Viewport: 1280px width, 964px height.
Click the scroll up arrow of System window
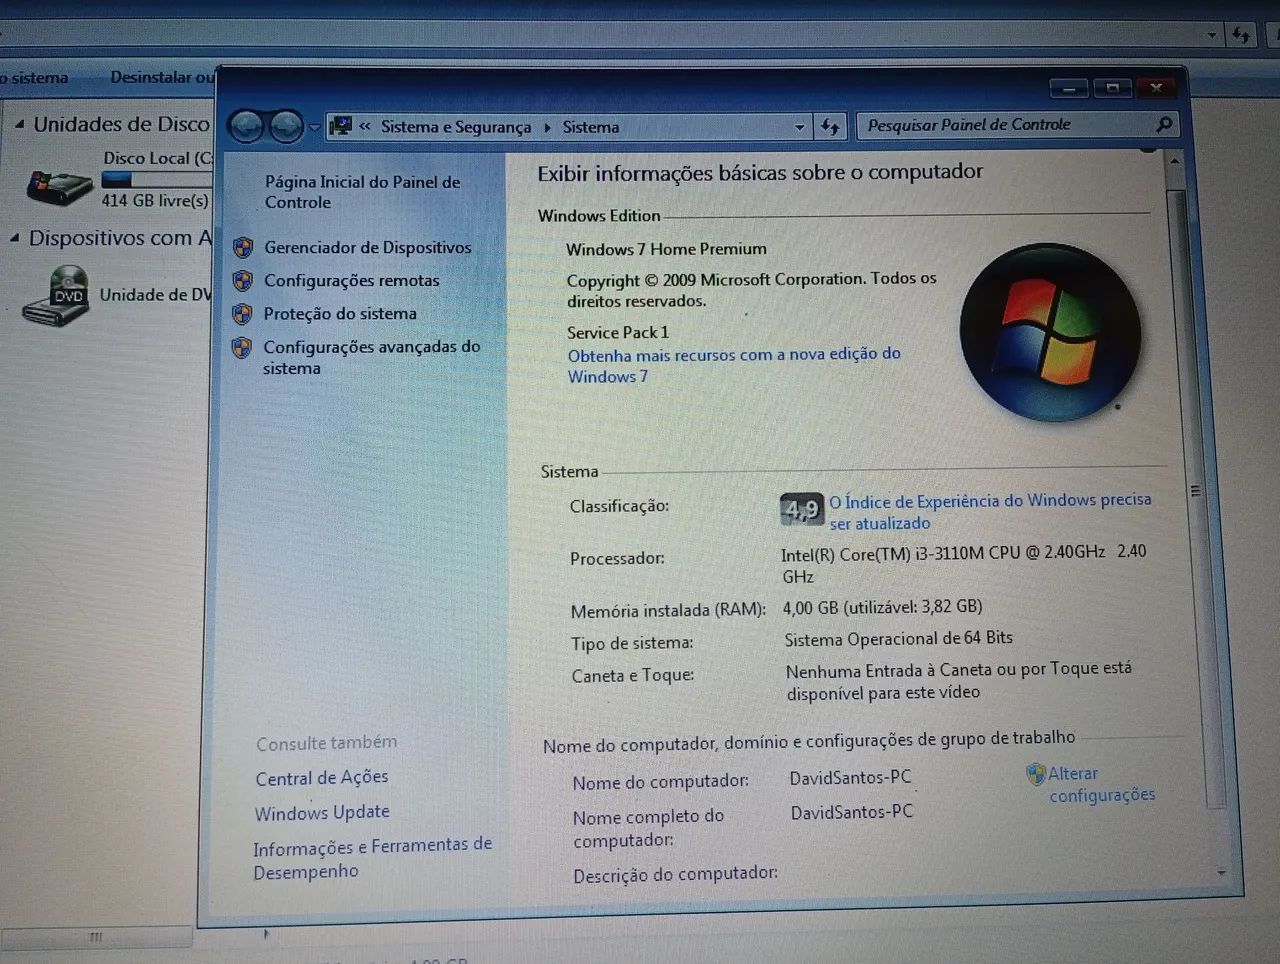coord(1176,161)
